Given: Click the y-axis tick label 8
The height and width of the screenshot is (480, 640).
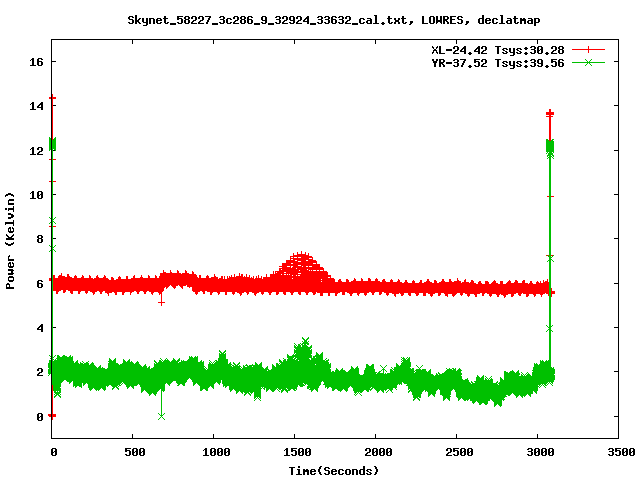Looking at the screenshot, I should click(40, 239).
